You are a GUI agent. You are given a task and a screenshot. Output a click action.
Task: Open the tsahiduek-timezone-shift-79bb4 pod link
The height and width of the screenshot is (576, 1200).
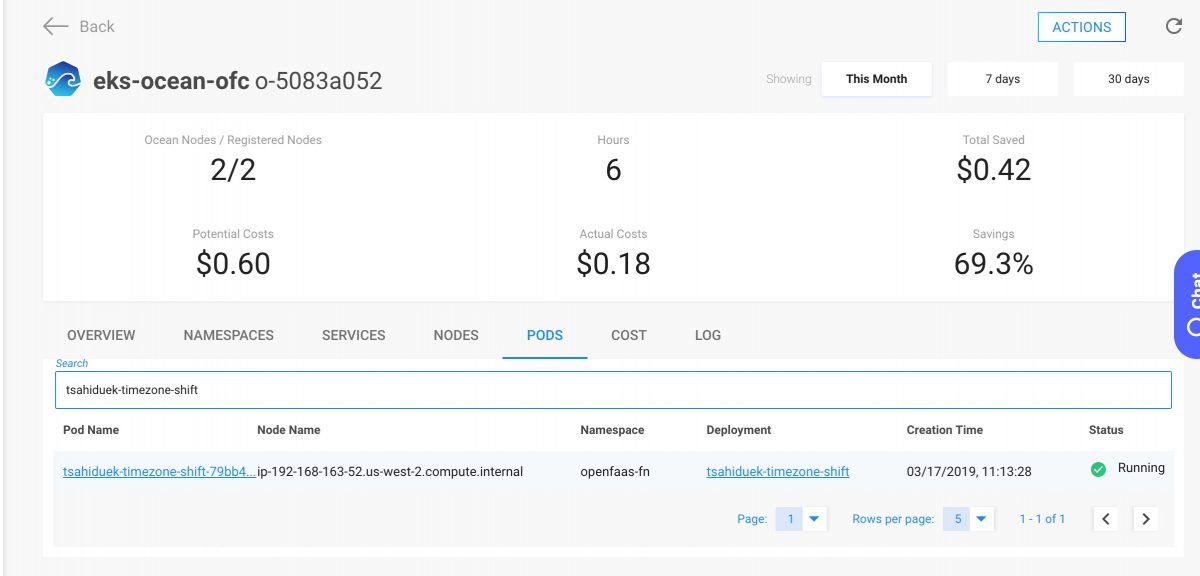point(158,472)
